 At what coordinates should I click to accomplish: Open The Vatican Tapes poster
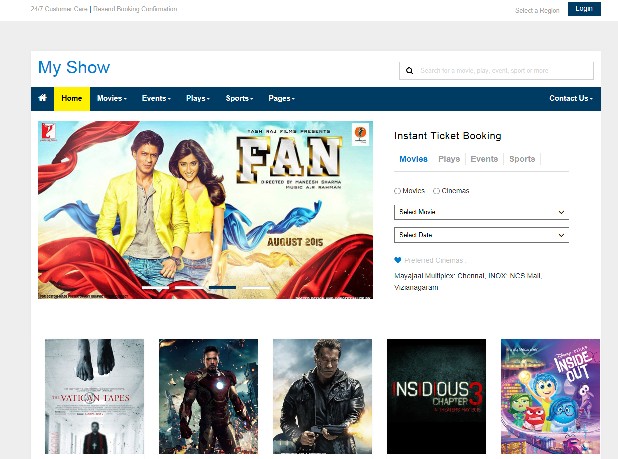(94, 396)
